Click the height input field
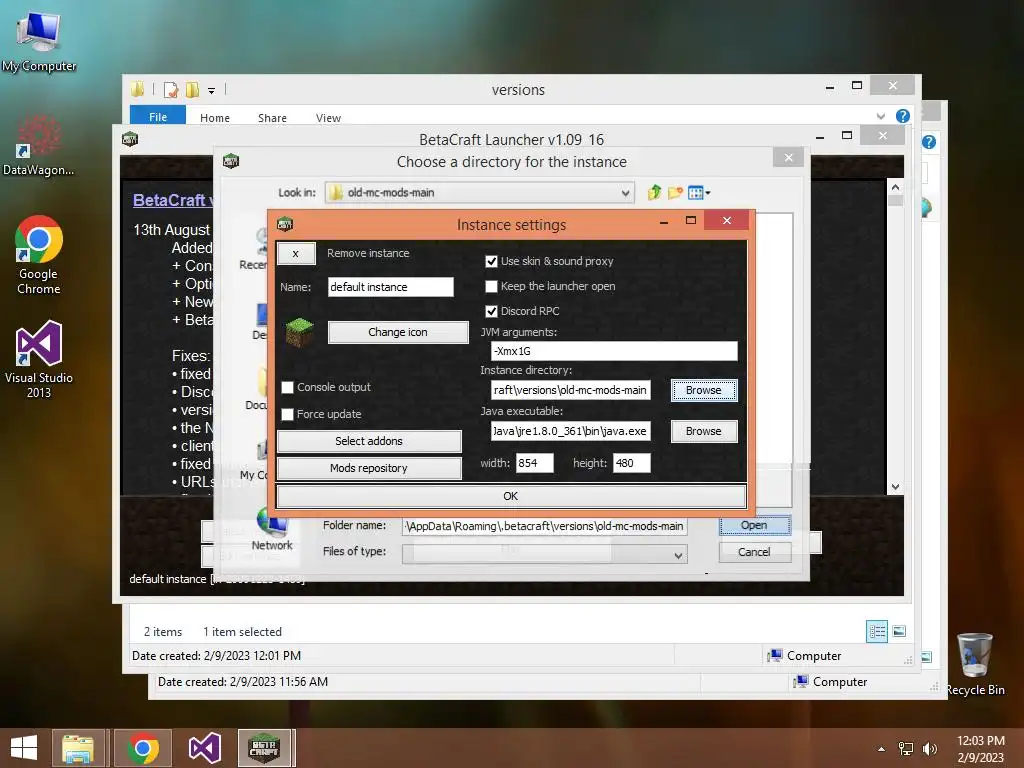 tap(632, 463)
